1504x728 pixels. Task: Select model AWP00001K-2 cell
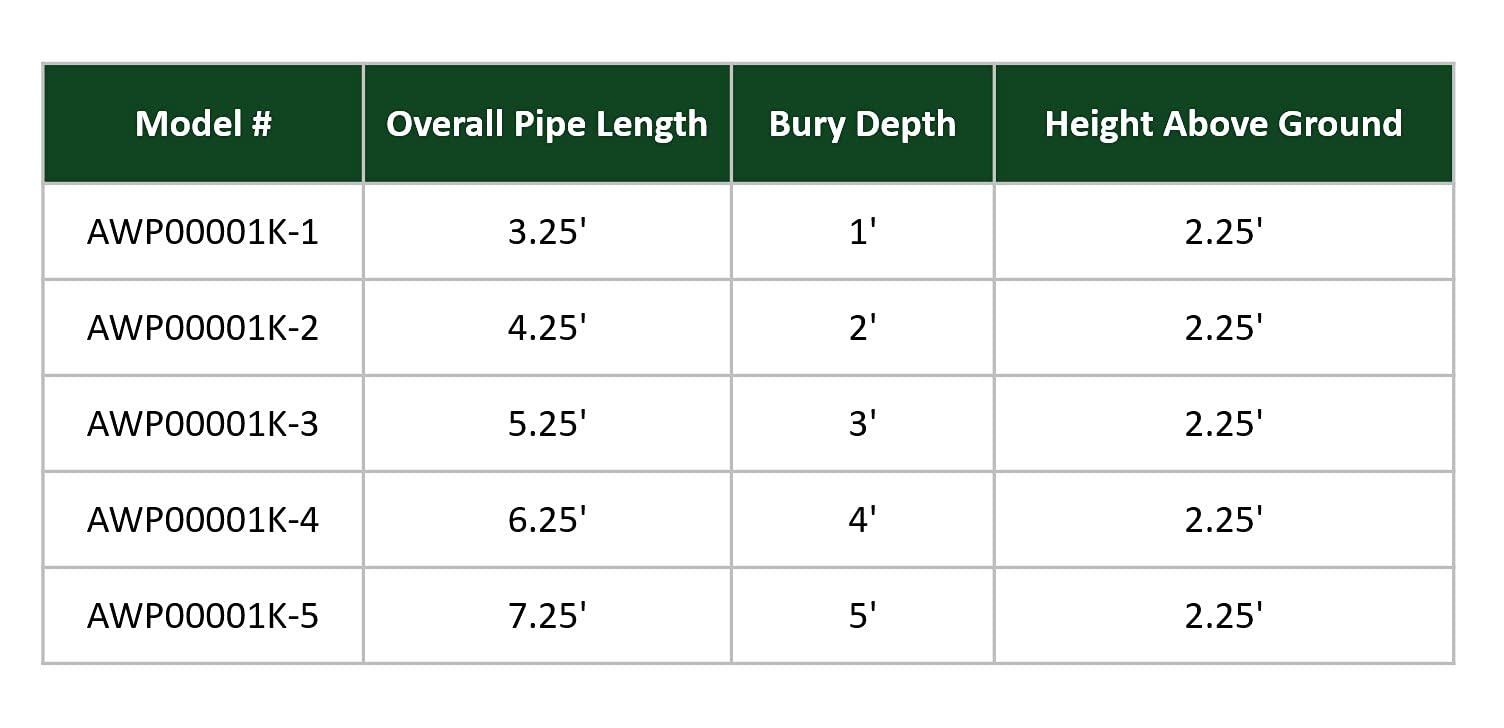coord(203,328)
